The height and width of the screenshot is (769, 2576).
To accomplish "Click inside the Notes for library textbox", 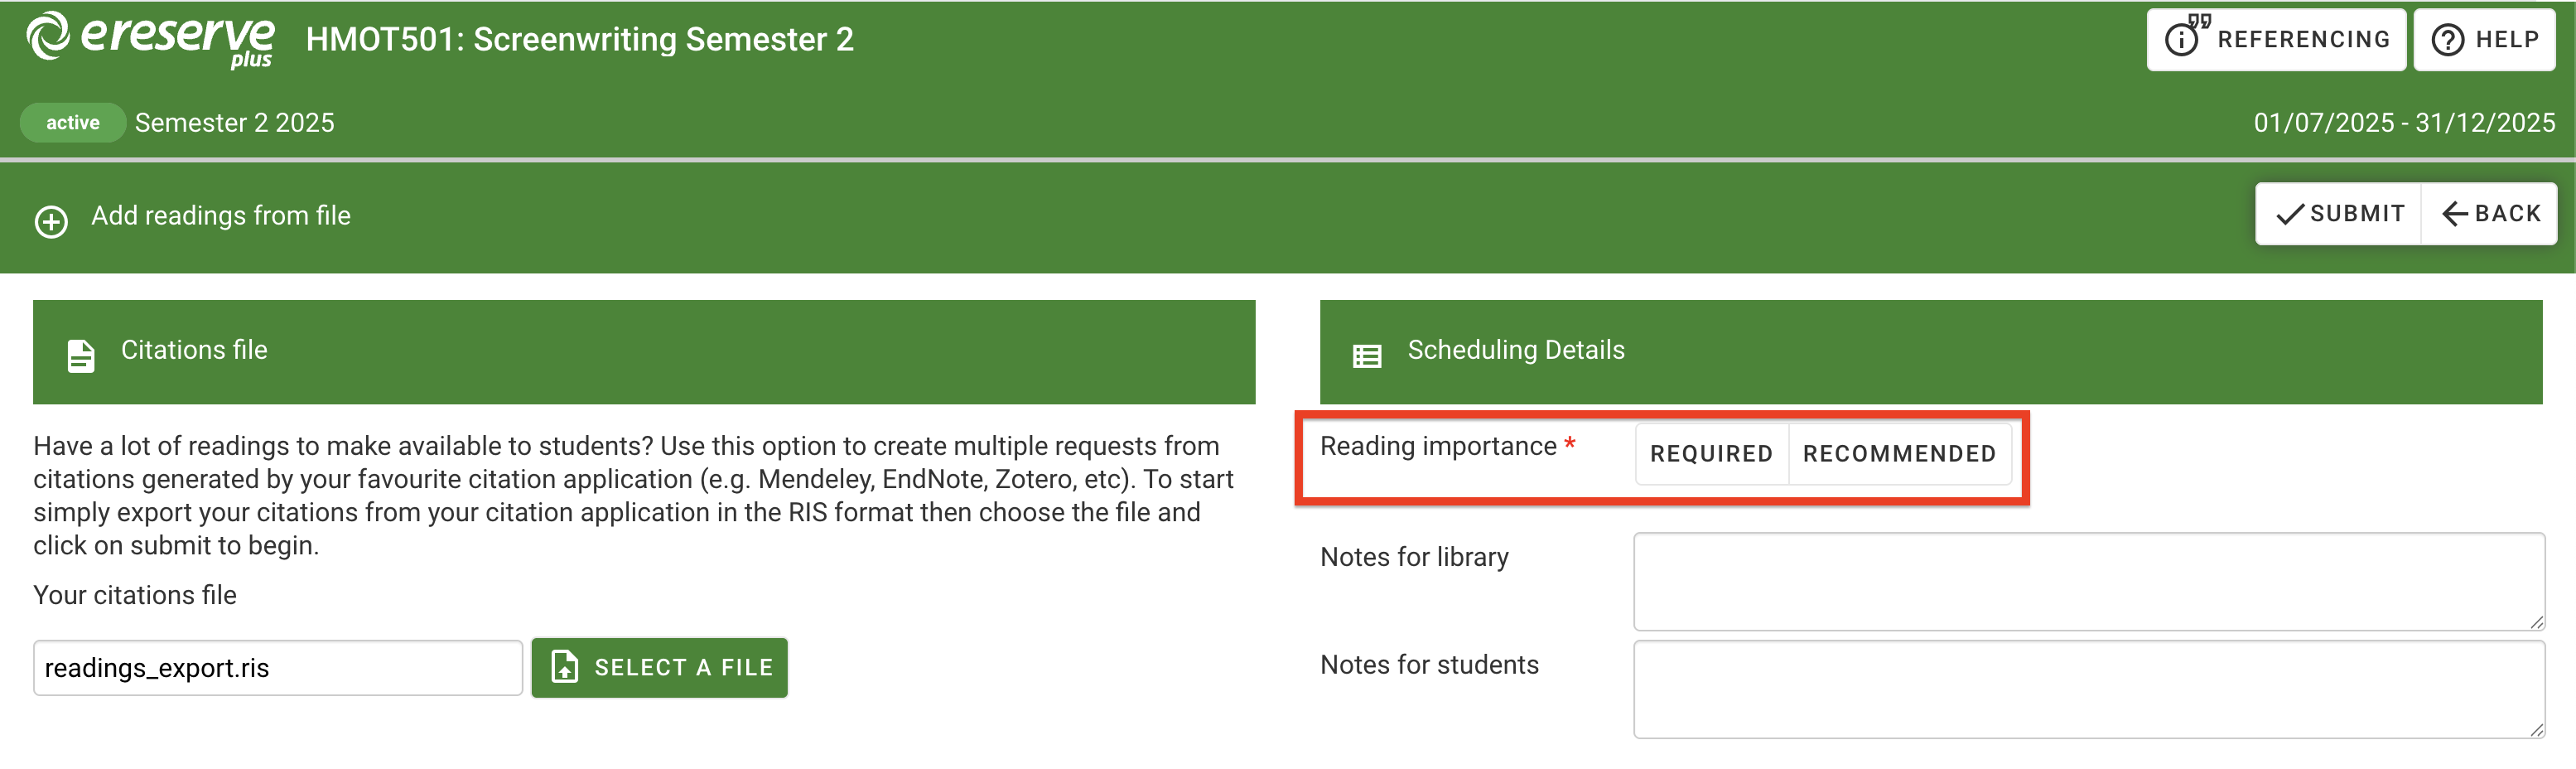I will point(2088,580).
